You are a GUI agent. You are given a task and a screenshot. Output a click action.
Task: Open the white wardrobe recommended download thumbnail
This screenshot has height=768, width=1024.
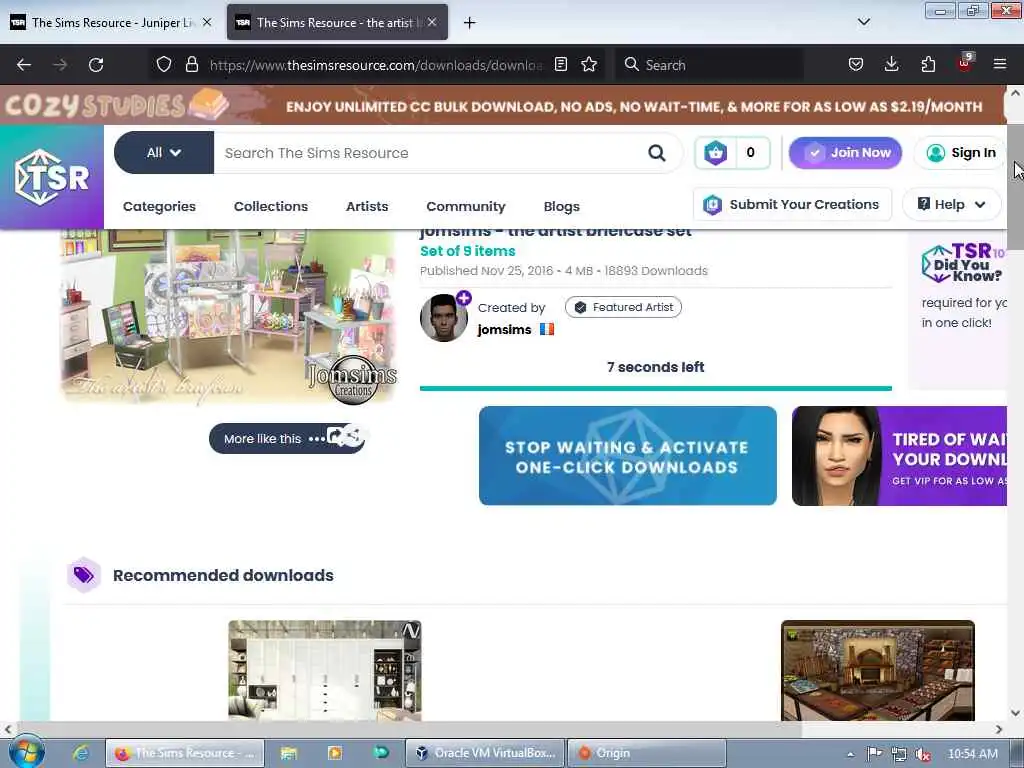325,671
